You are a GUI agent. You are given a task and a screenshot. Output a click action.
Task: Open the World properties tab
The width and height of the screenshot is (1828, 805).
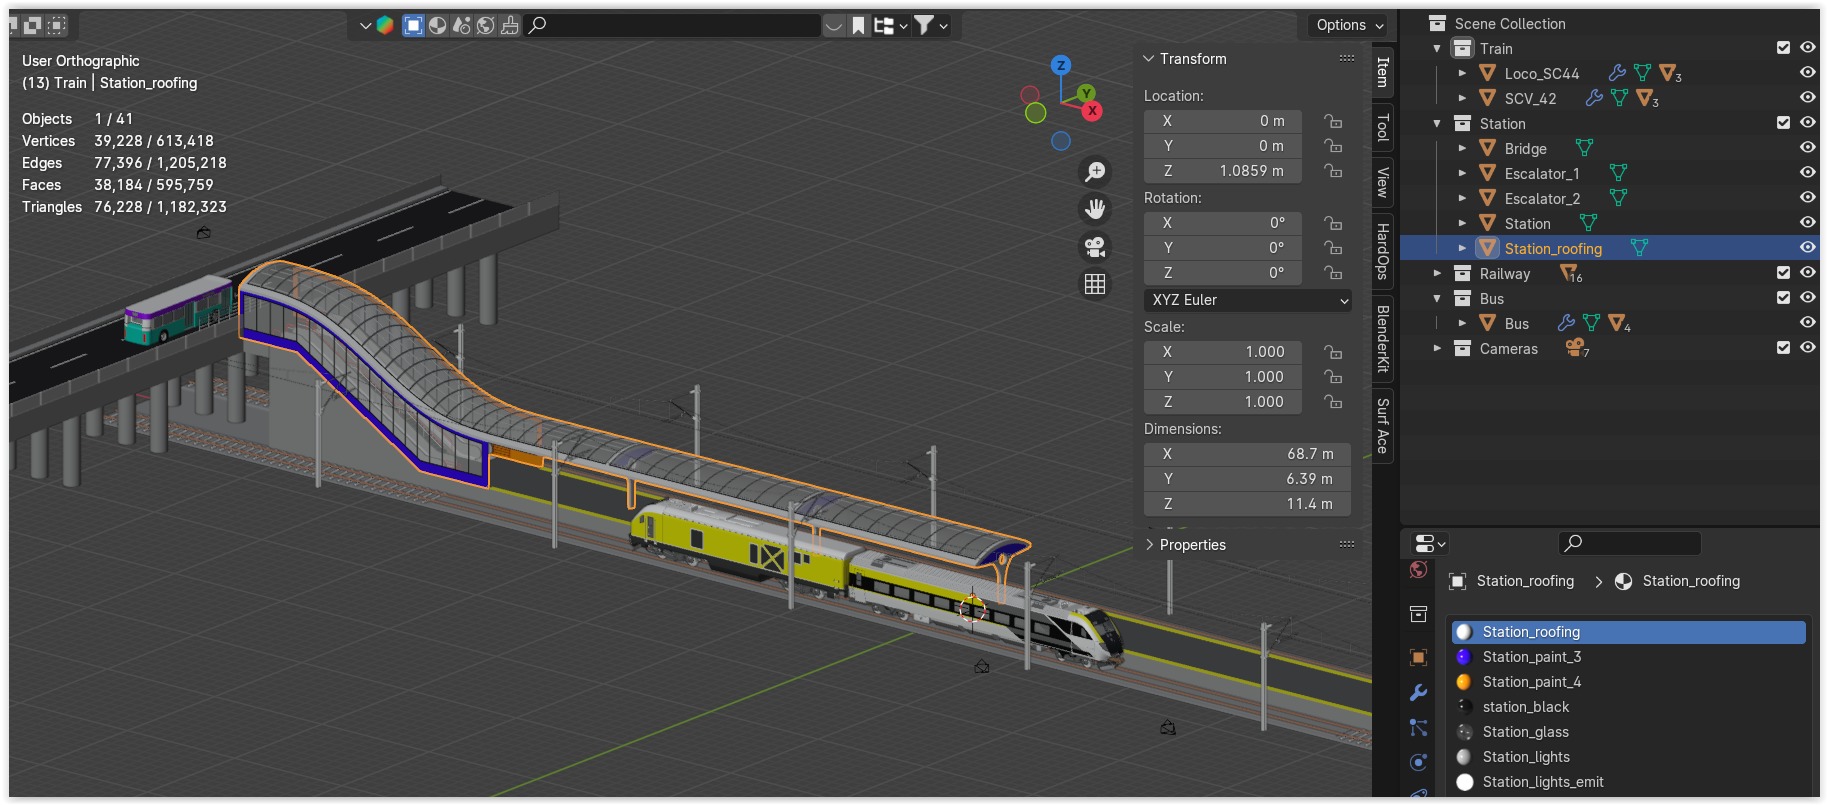pyautogui.click(x=1418, y=570)
